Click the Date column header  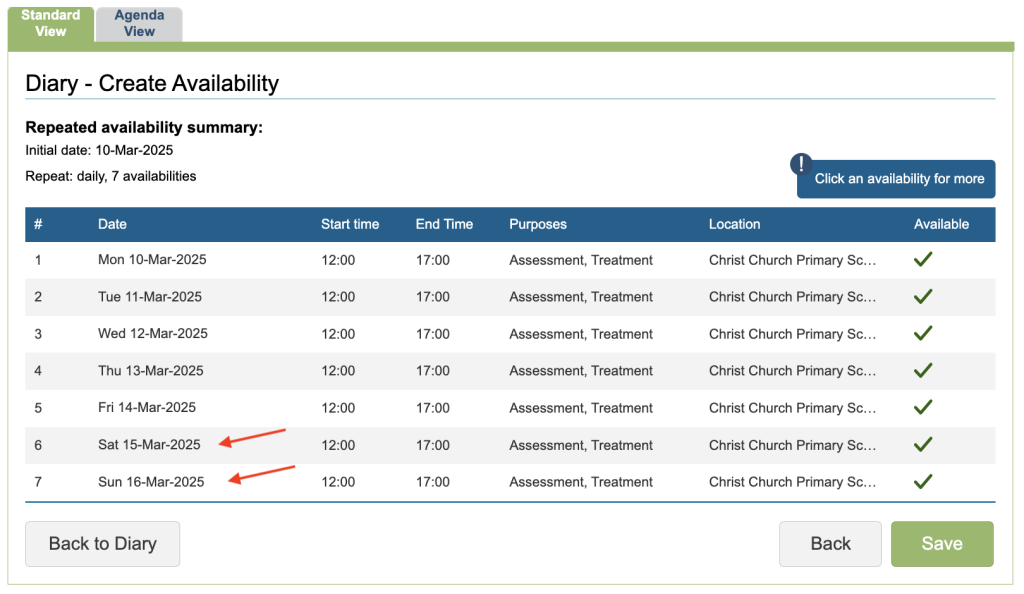[112, 224]
